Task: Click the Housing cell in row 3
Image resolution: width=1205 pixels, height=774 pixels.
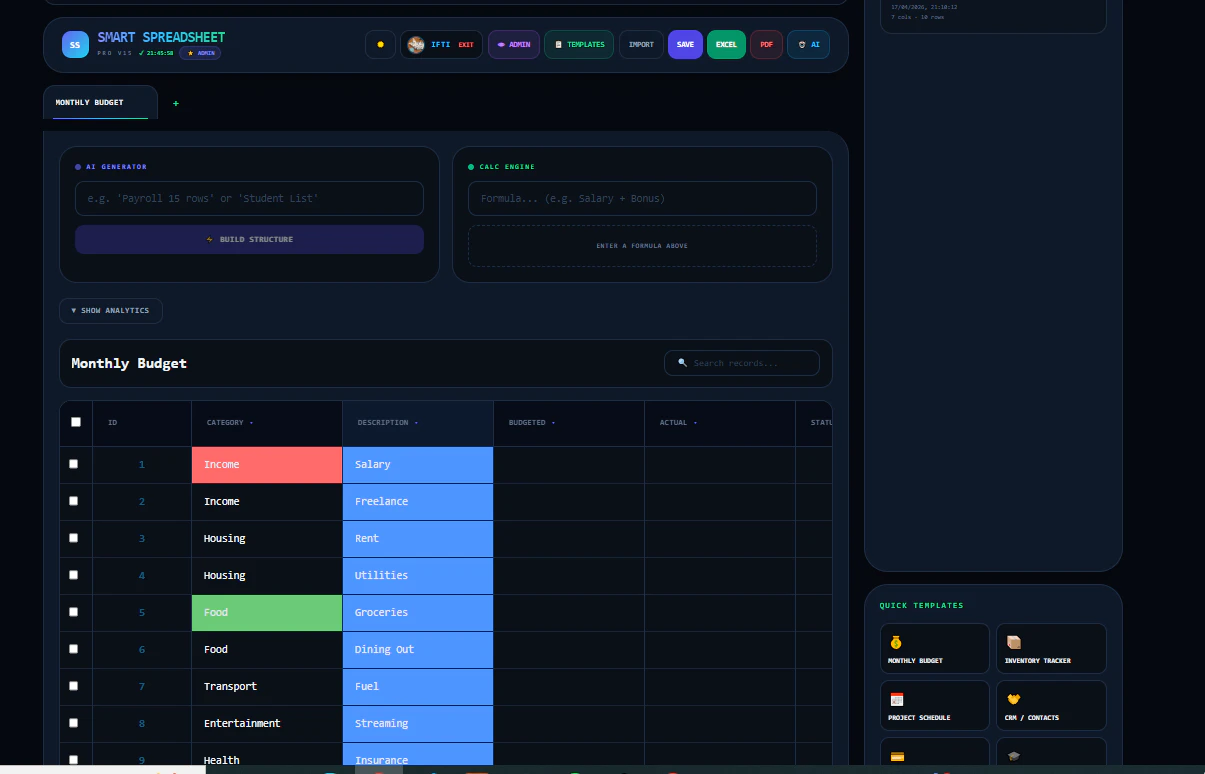Action: pos(267,539)
